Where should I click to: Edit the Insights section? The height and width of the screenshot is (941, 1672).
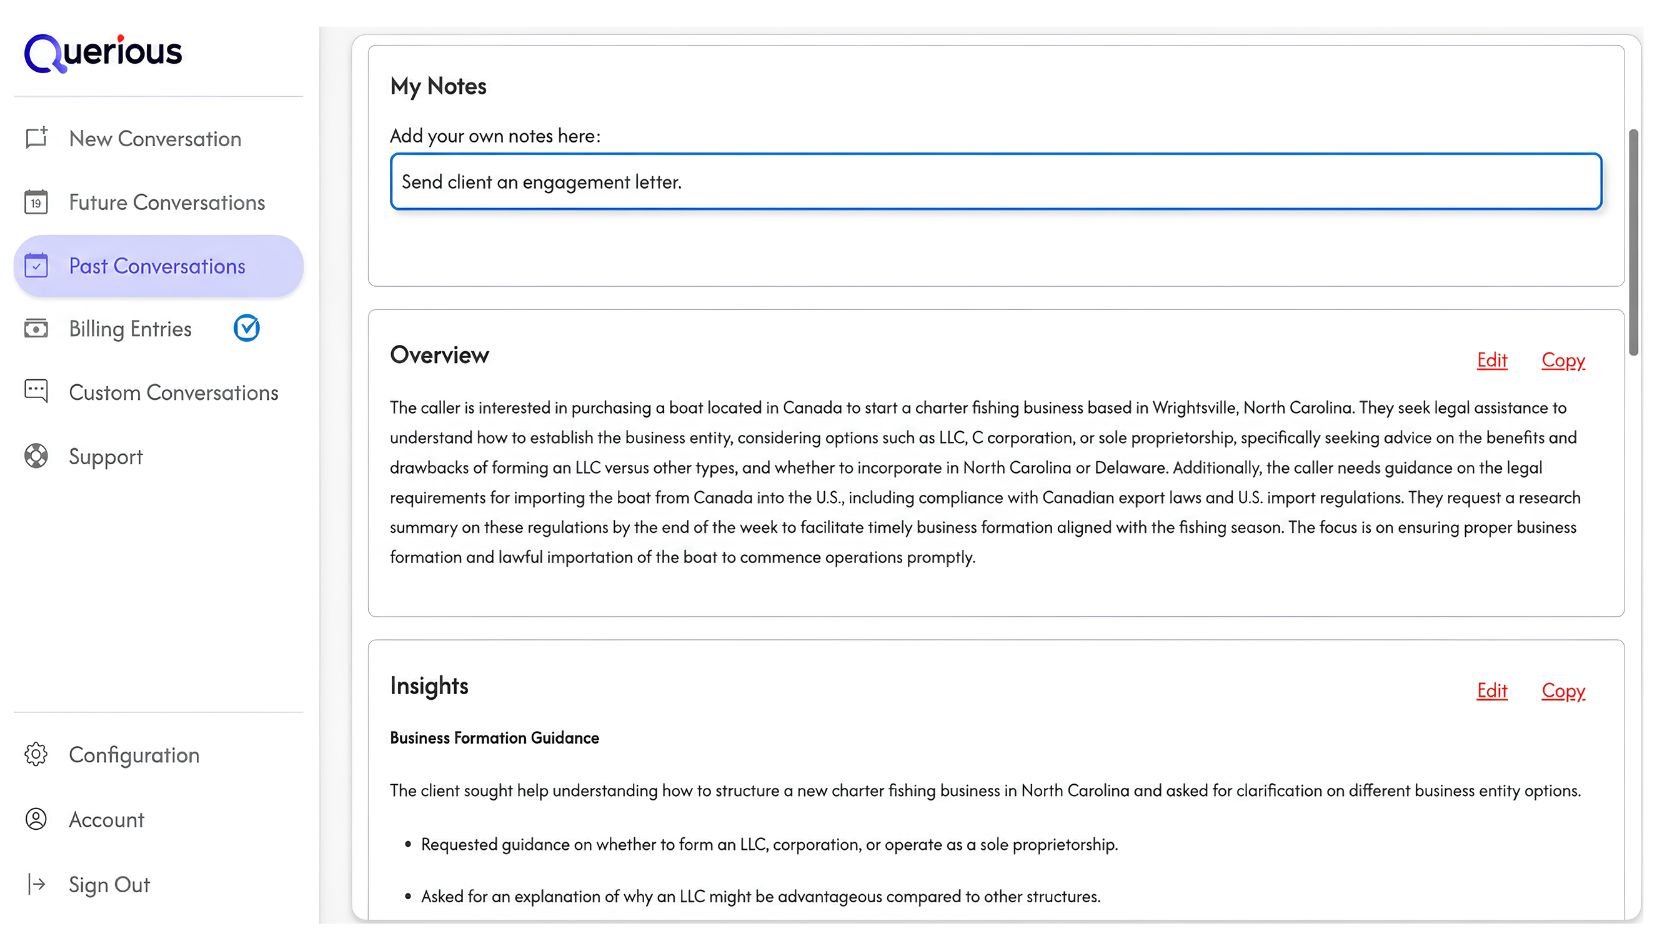click(x=1492, y=691)
